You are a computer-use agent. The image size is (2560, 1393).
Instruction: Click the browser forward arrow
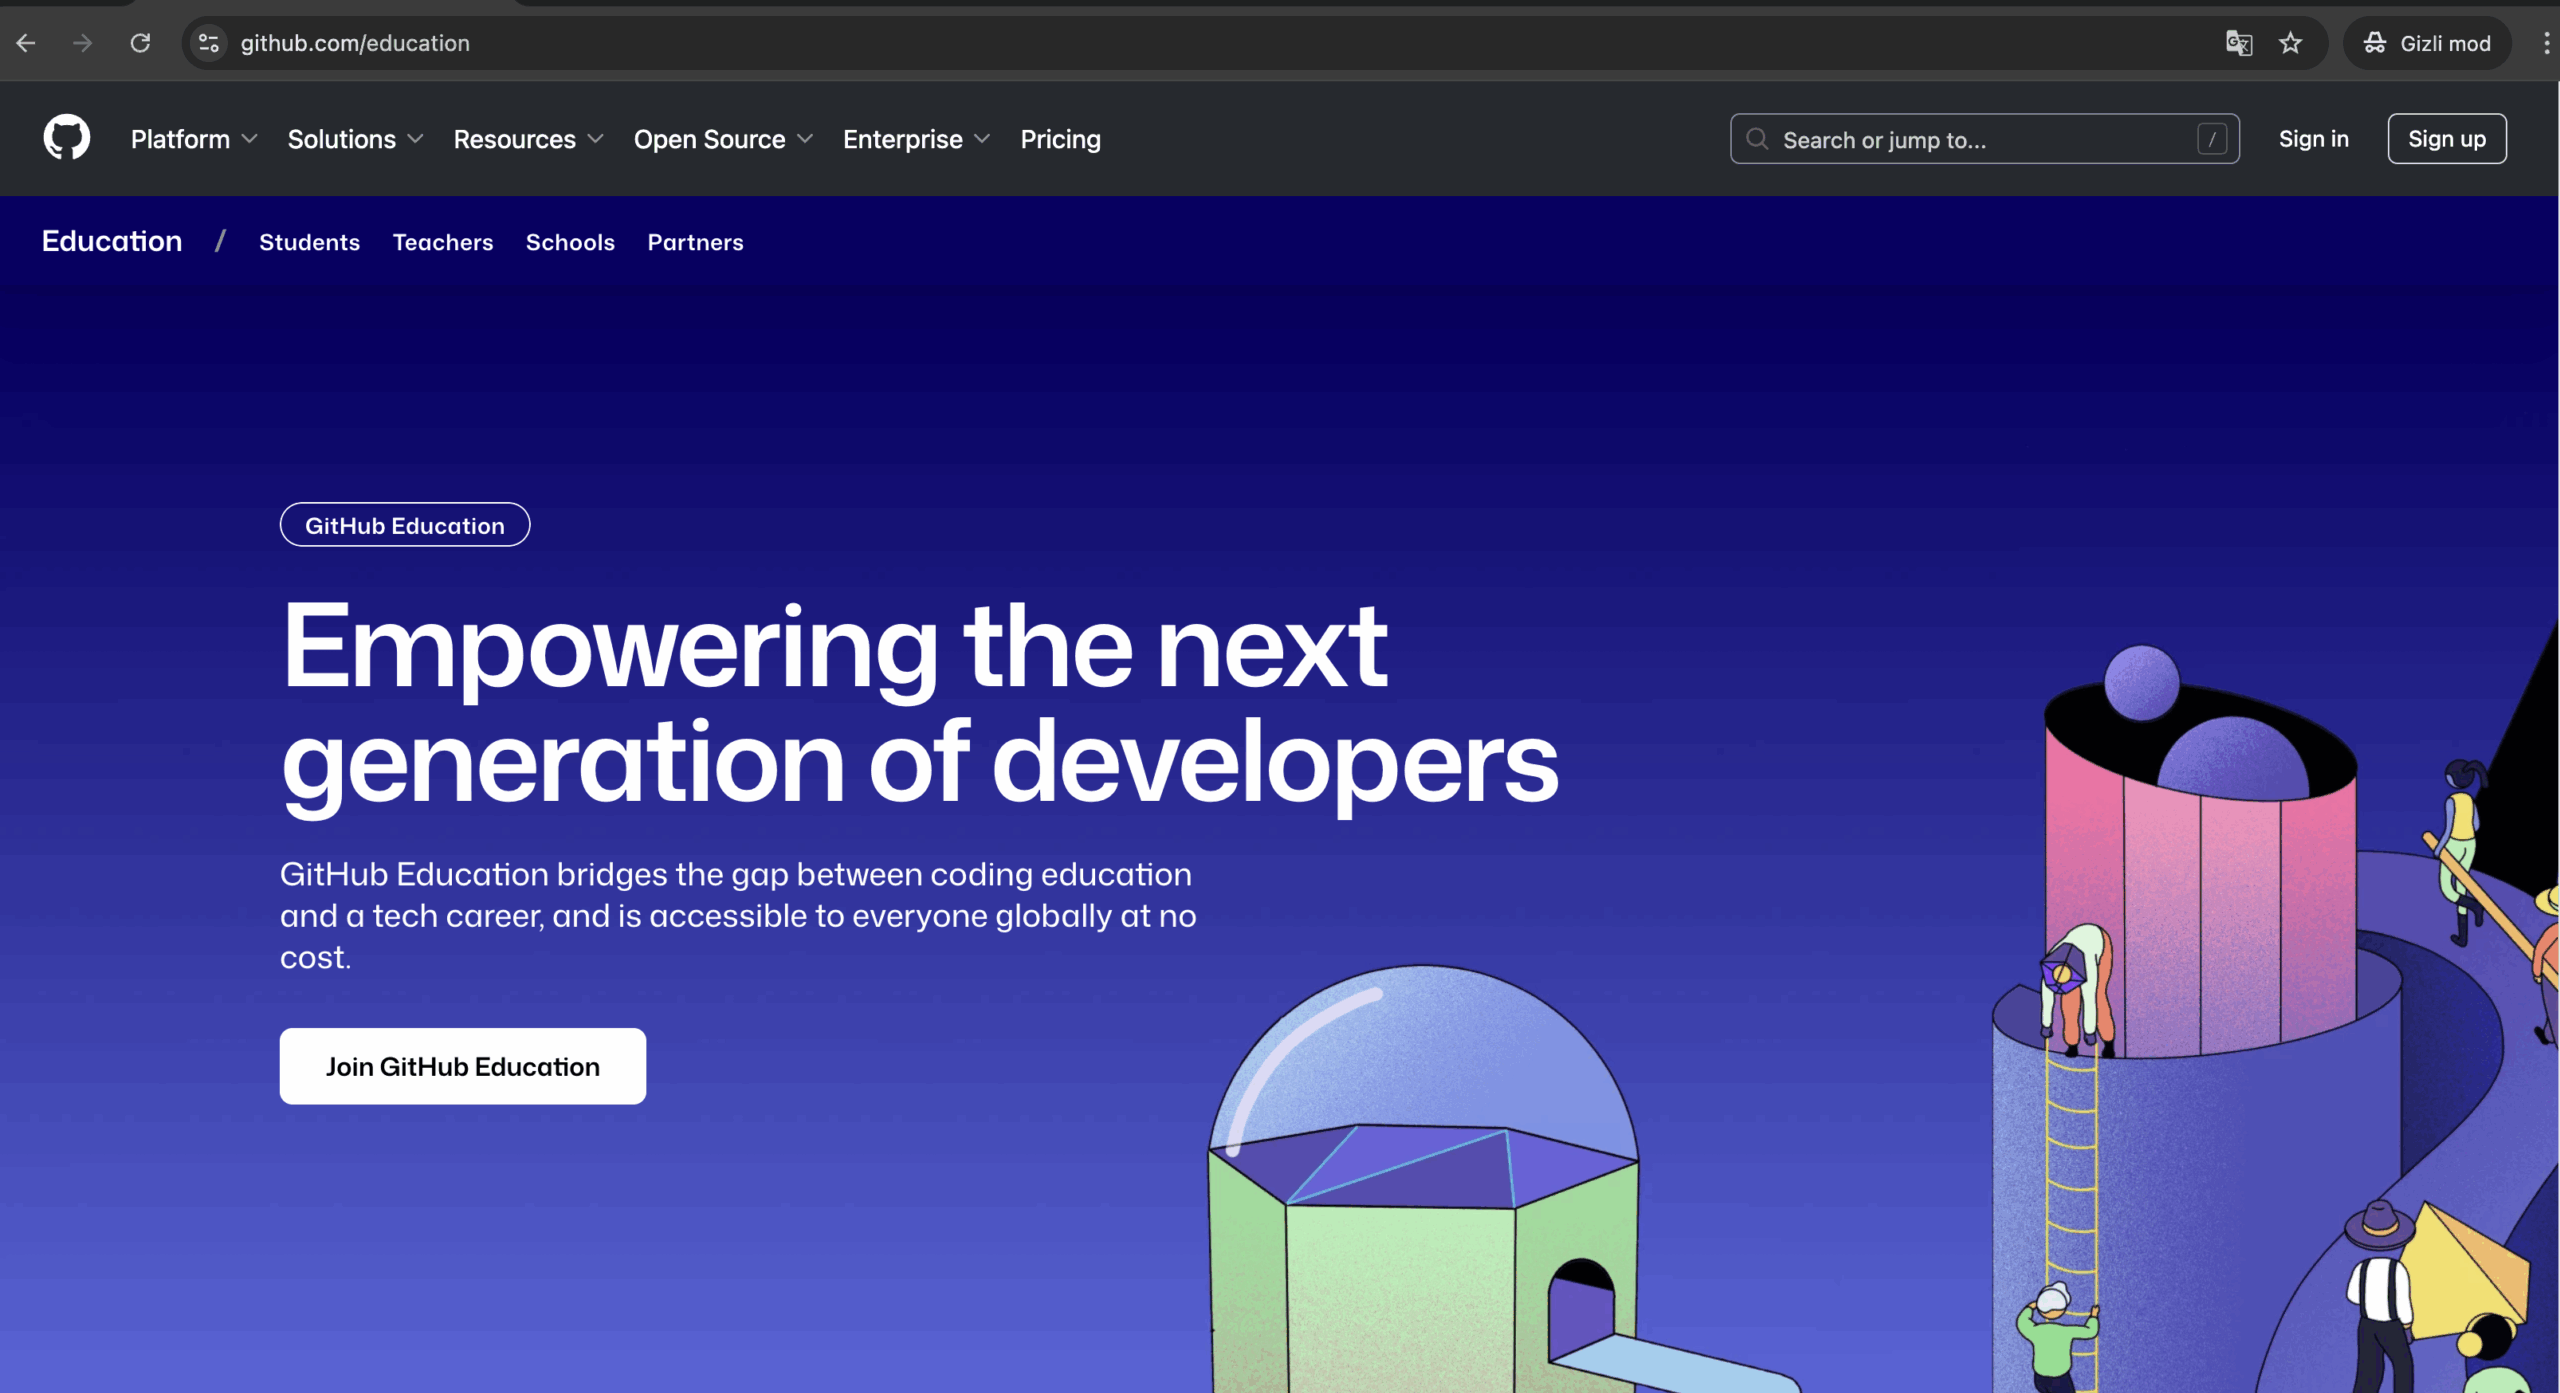(83, 43)
